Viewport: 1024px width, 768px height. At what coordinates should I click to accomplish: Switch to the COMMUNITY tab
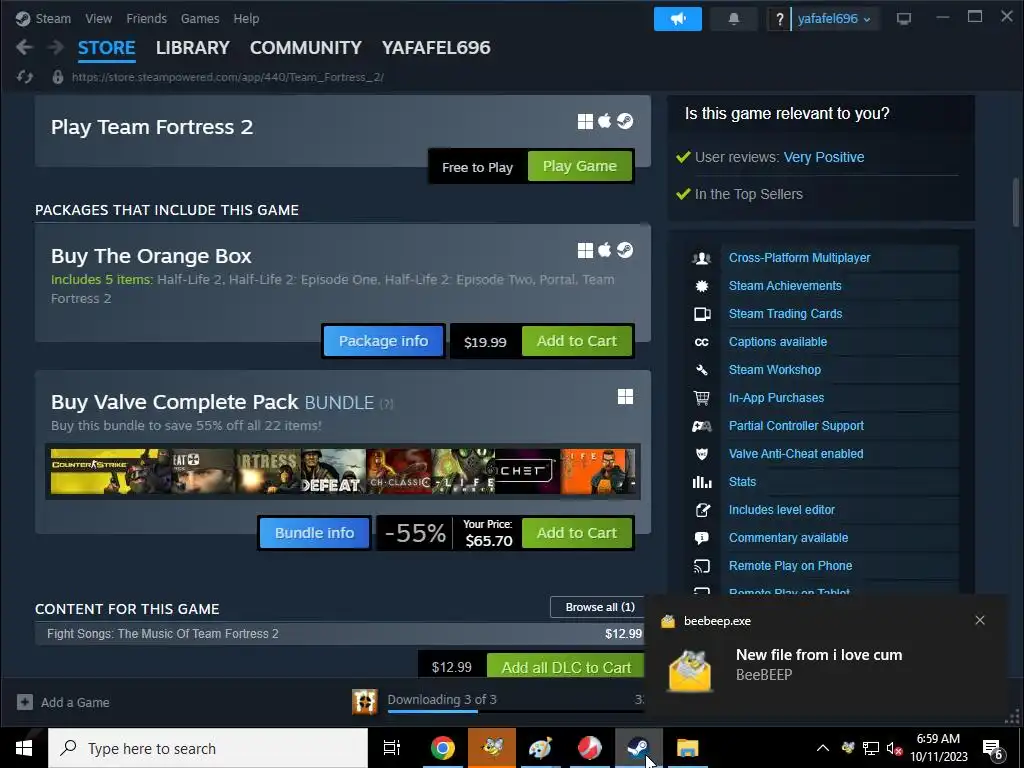pyautogui.click(x=306, y=48)
